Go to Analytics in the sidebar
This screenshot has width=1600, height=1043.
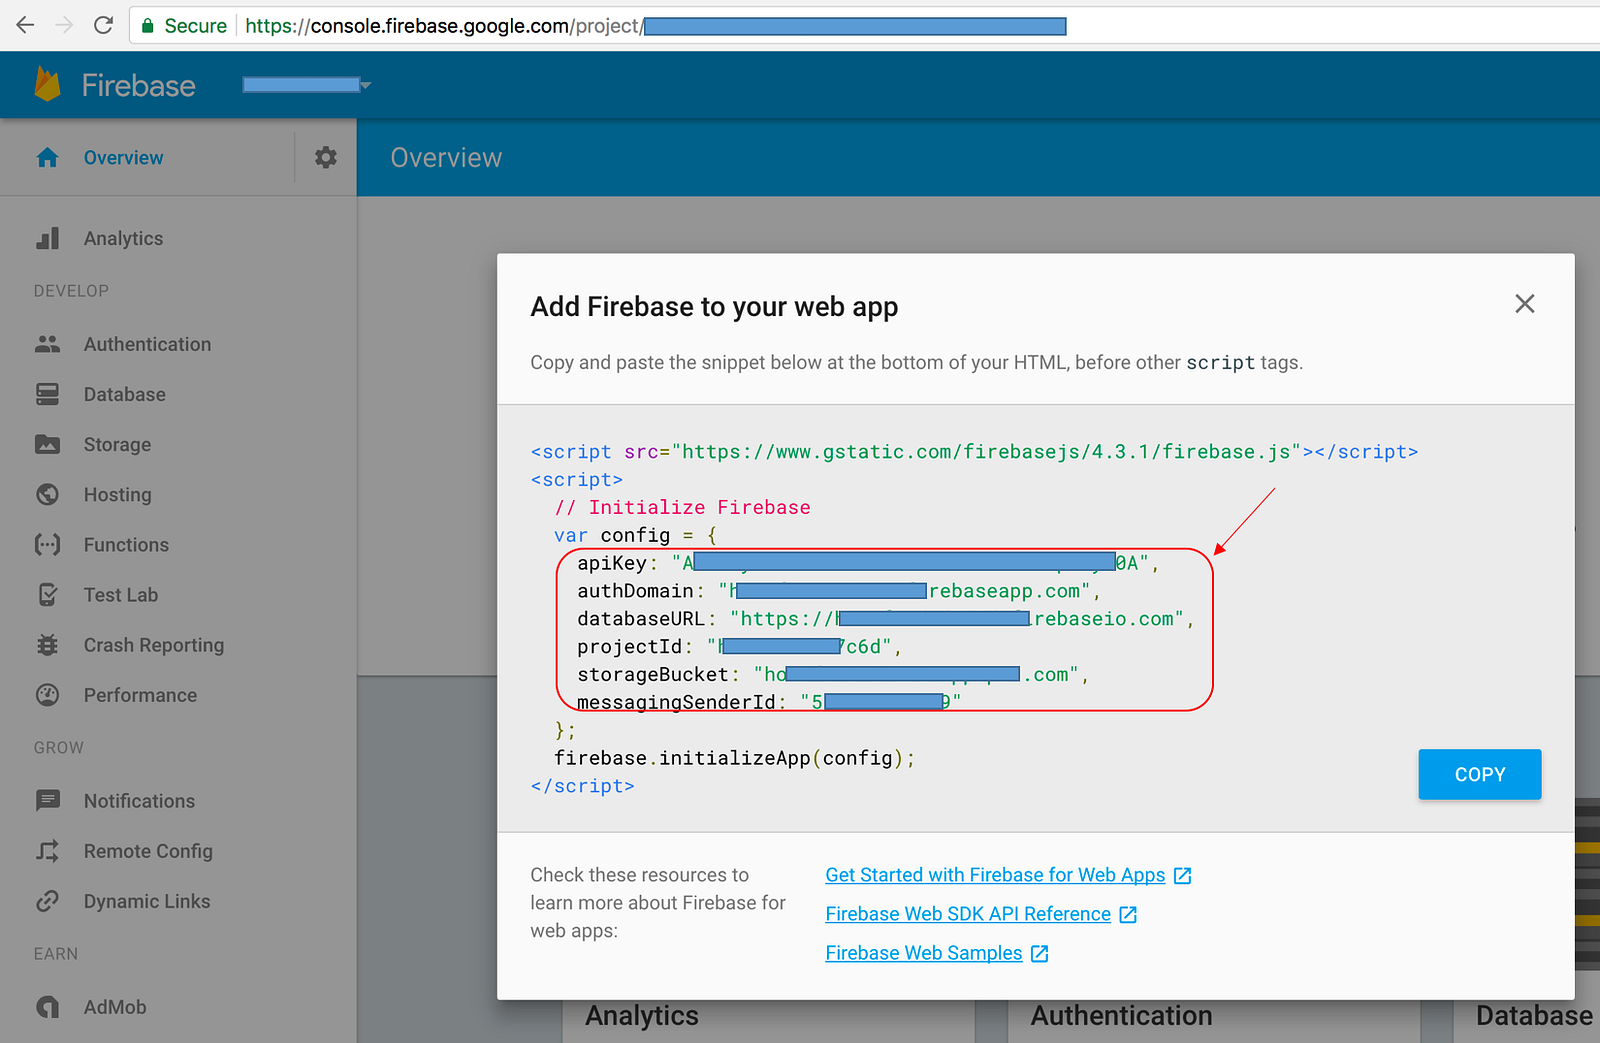pyautogui.click(x=123, y=238)
